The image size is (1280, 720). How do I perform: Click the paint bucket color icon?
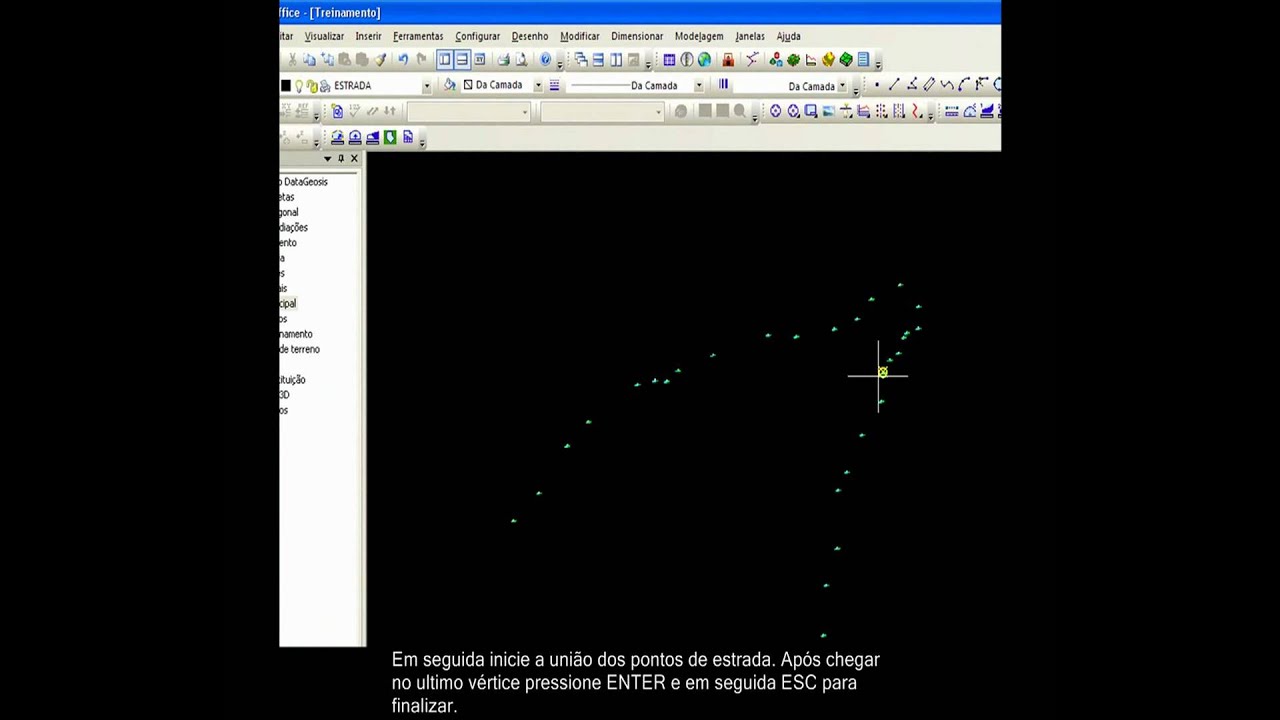pyautogui.click(x=450, y=85)
